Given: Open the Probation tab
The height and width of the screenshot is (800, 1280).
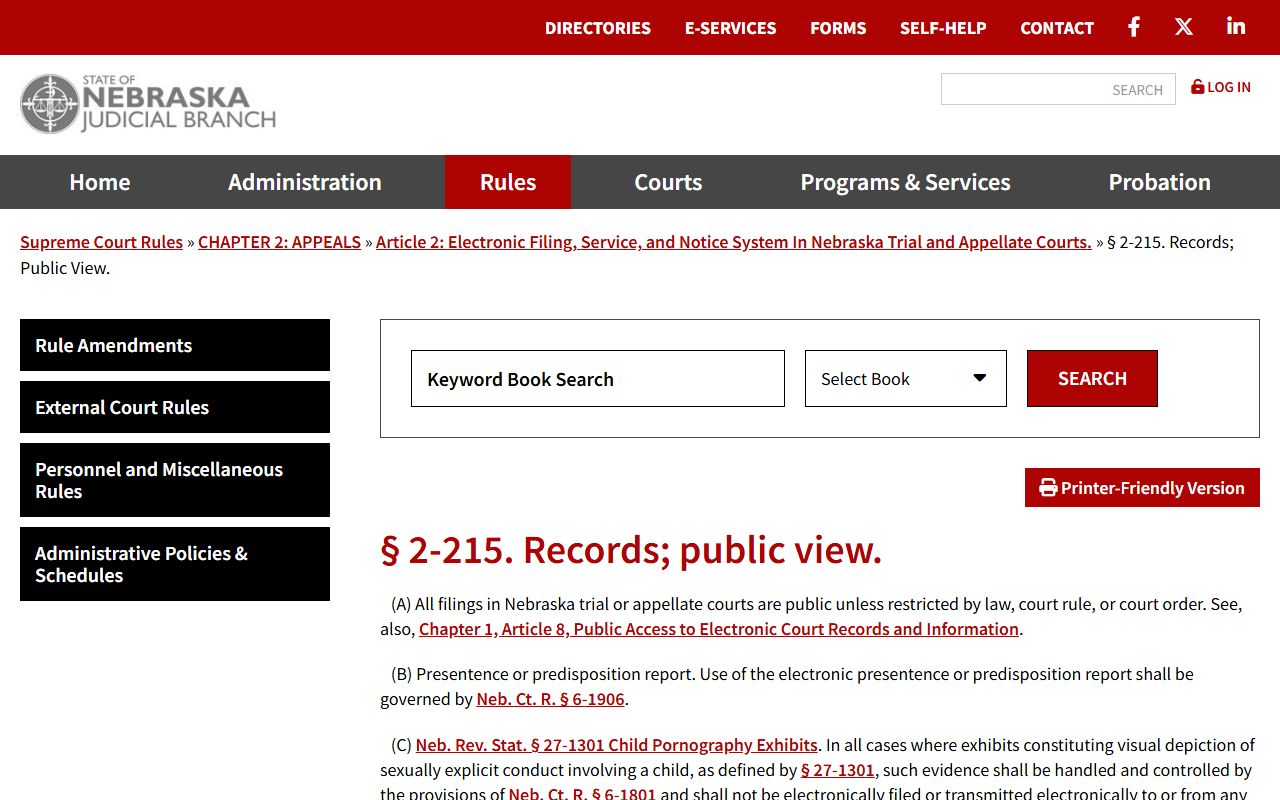Looking at the screenshot, I should pos(1160,182).
